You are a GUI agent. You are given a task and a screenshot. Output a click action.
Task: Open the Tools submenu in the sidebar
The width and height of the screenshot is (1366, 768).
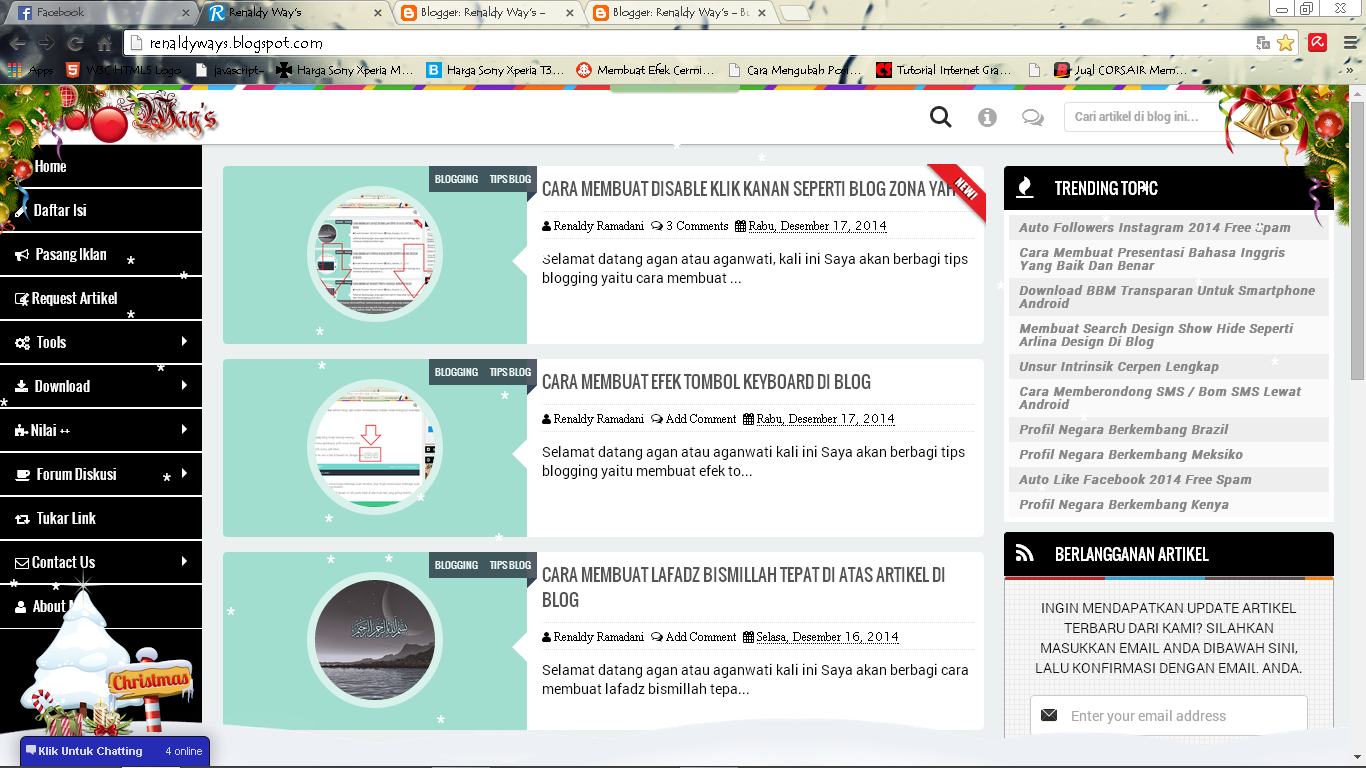point(101,342)
